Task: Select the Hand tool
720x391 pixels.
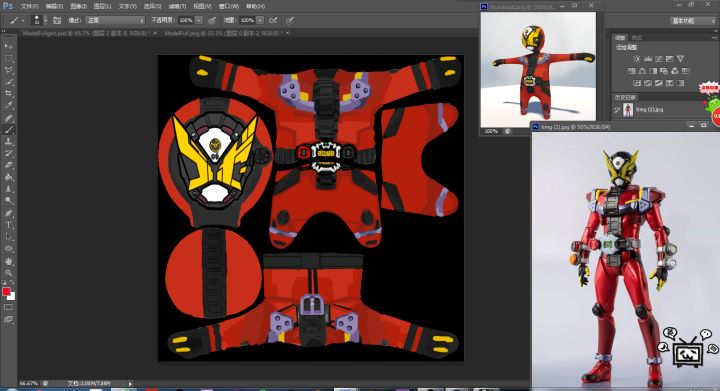Action: (8, 261)
